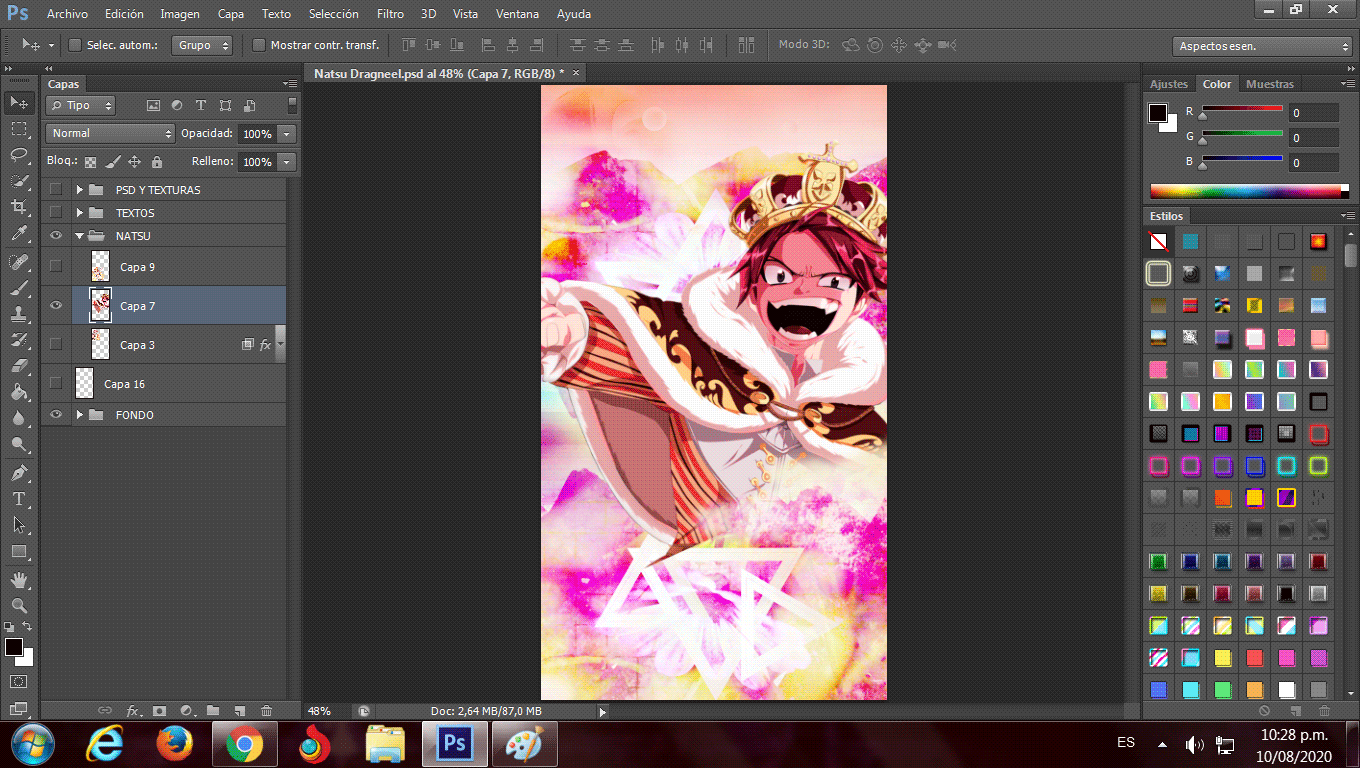1360x768 pixels.
Task: Create a new layer with the page icon
Action: (239, 711)
